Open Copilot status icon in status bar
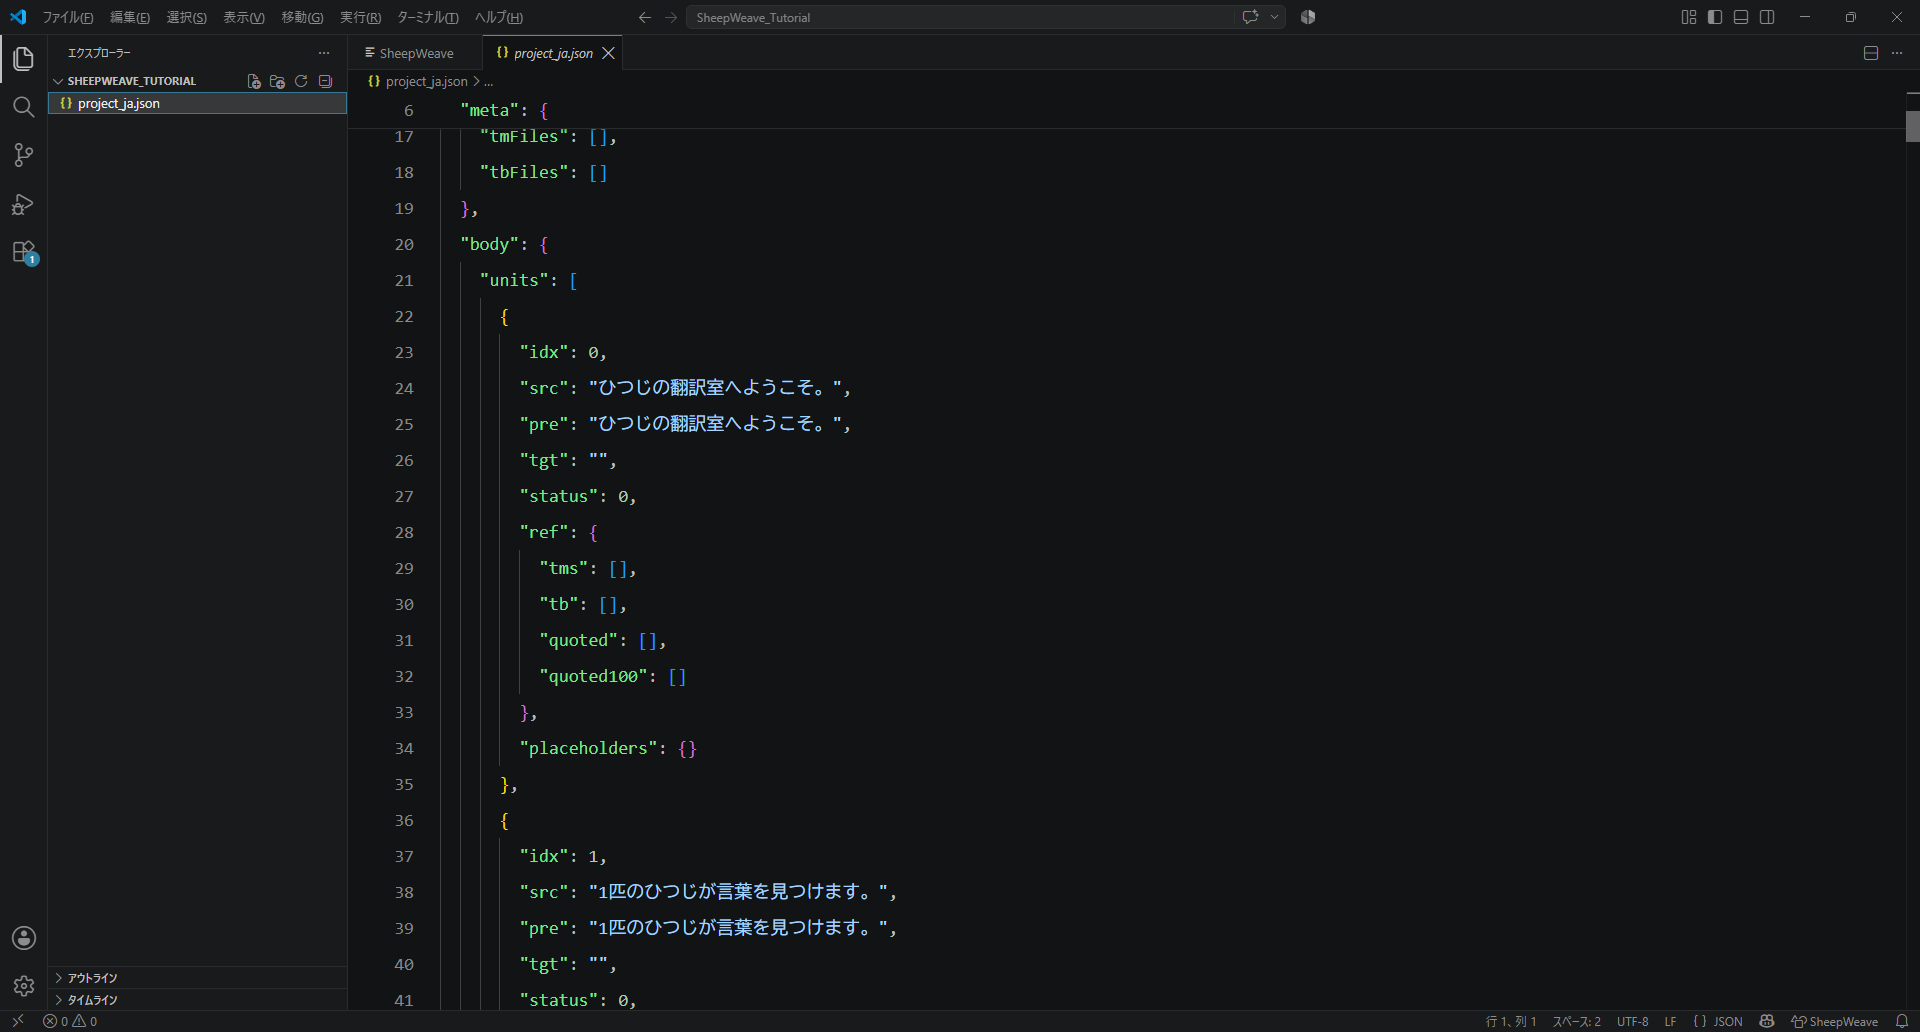The height and width of the screenshot is (1032, 1920). click(x=1767, y=1021)
